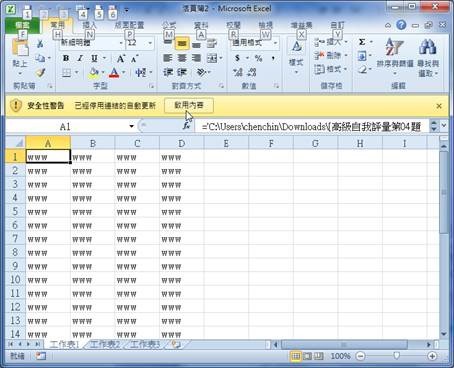Image resolution: width=454 pixels, height=368 pixels.
Task: Switch to the Formulas tab
Action: pos(169,25)
